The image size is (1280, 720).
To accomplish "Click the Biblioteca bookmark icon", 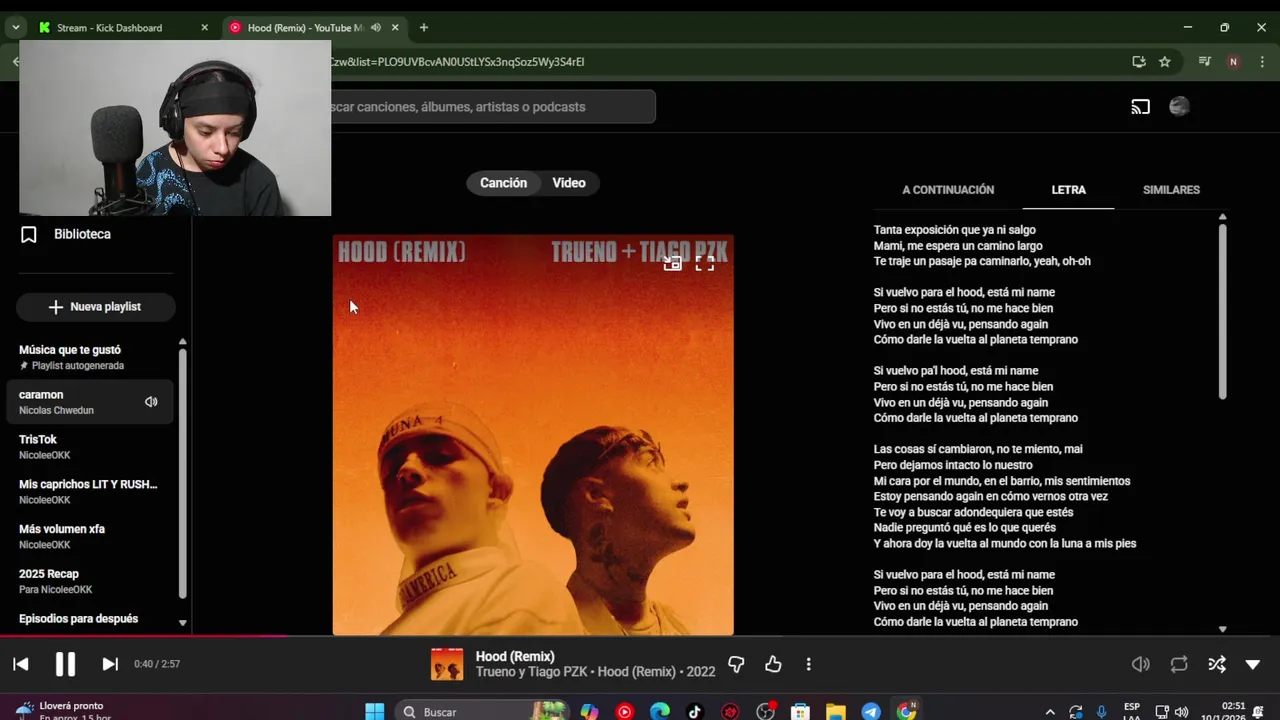I will click(29, 235).
